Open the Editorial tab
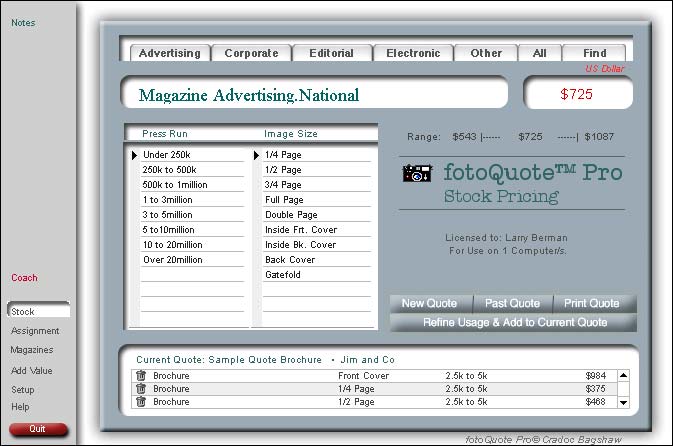Image resolution: width=673 pixels, height=446 pixels. pos(331,53)
